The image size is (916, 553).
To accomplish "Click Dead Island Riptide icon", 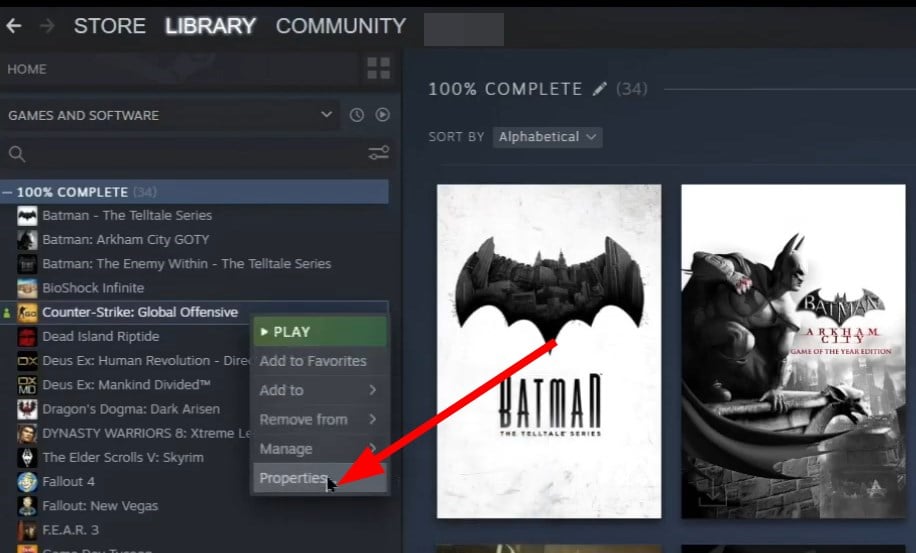I will tap(27, 336).
